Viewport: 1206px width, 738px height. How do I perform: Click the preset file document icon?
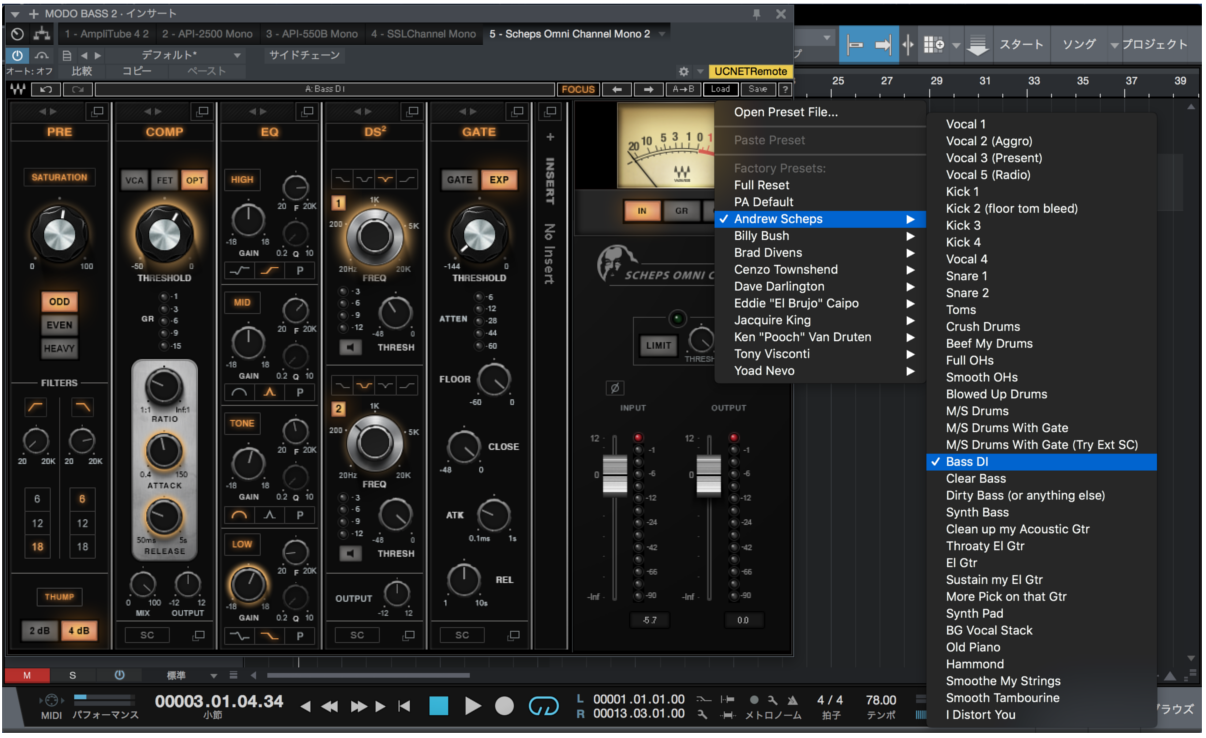[67, 55]
